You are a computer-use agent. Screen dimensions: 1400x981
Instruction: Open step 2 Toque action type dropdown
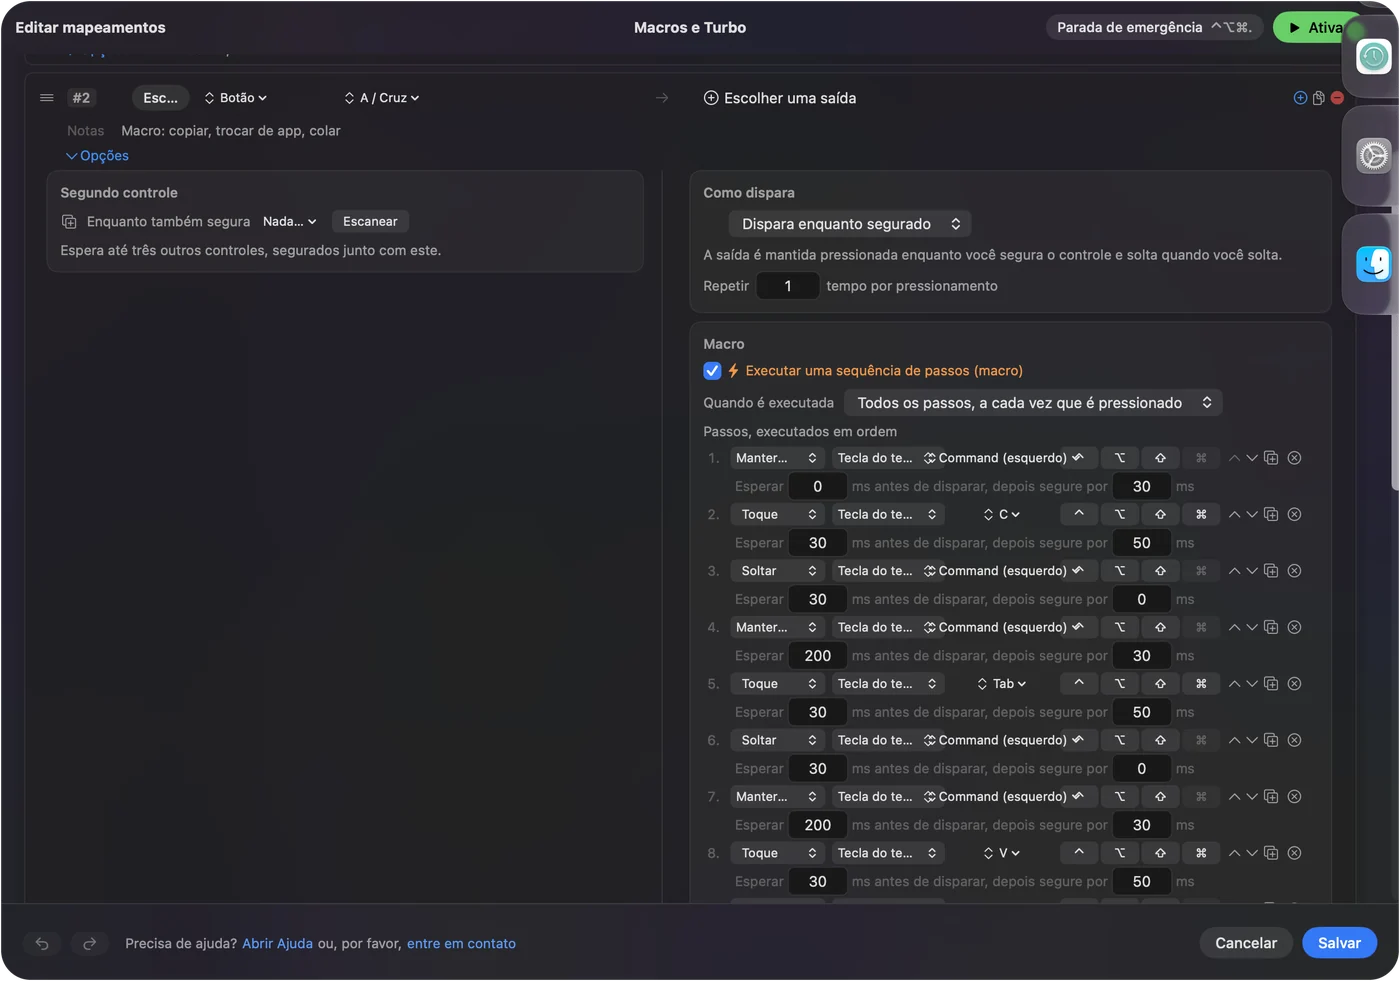pyautogui.click(x=778, y=514)
